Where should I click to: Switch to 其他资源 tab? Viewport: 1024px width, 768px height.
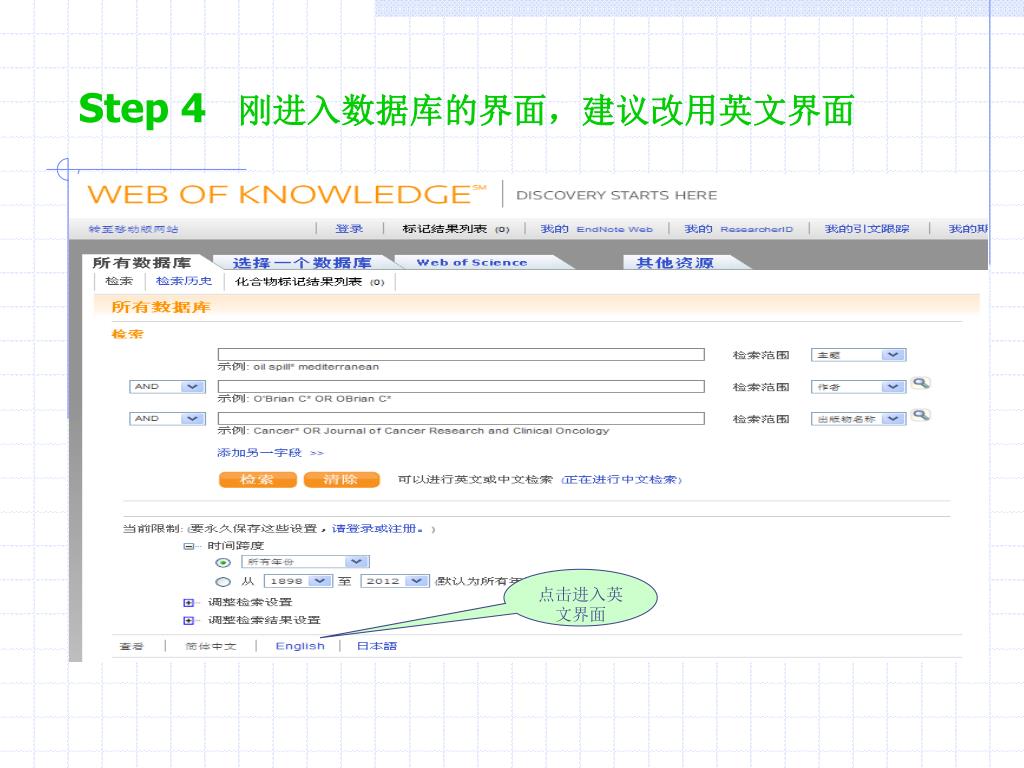pyautogui.click(x=675, y=263)
